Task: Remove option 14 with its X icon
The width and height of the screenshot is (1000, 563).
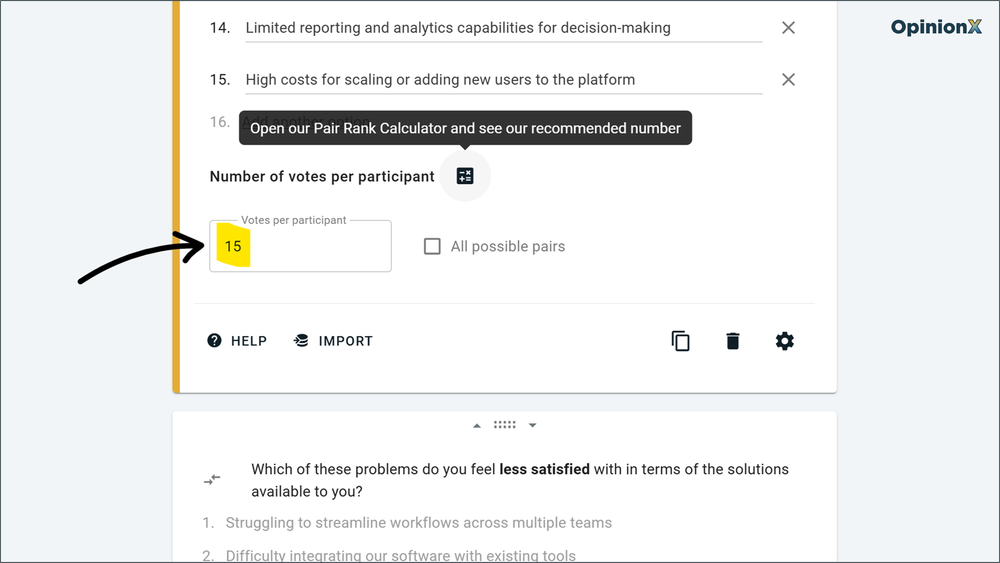Action: pos(788,28)
